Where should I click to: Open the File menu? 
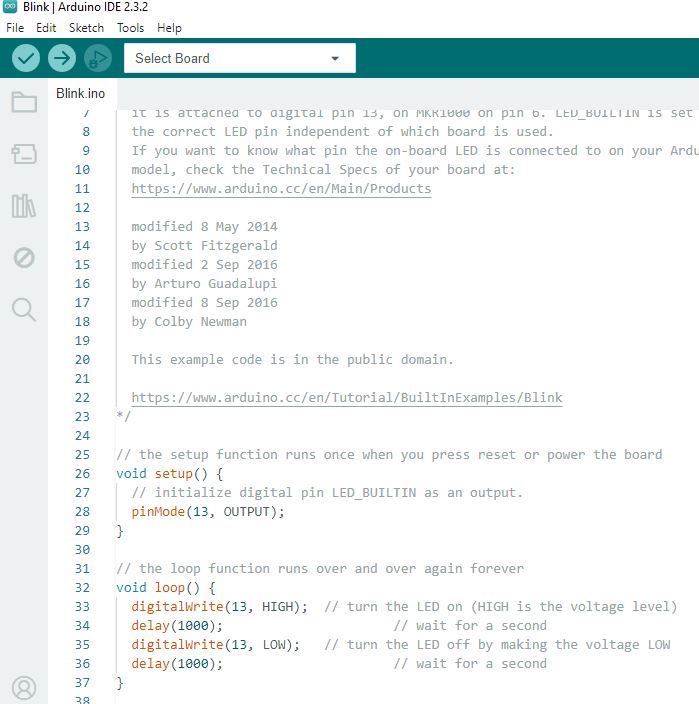15,28
